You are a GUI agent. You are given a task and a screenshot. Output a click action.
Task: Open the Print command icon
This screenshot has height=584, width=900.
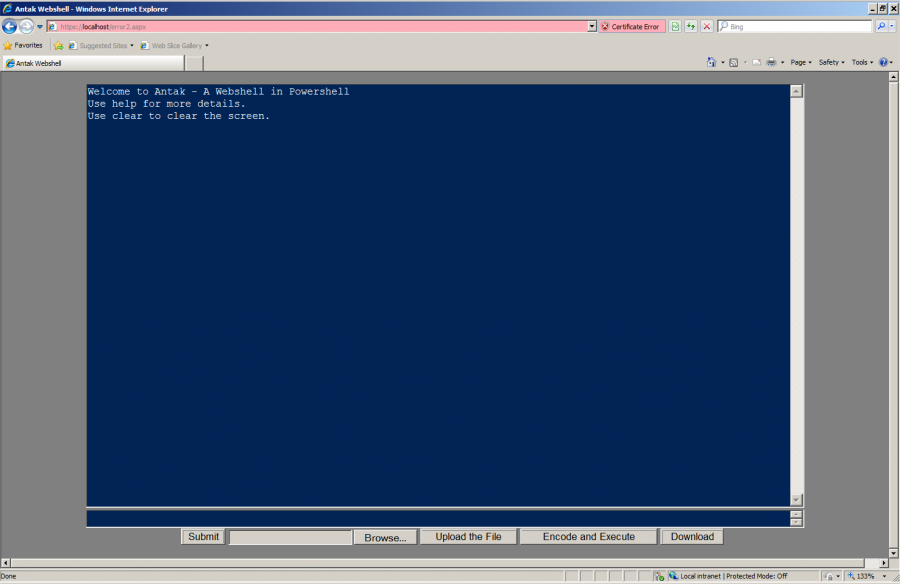click(771, 61)
